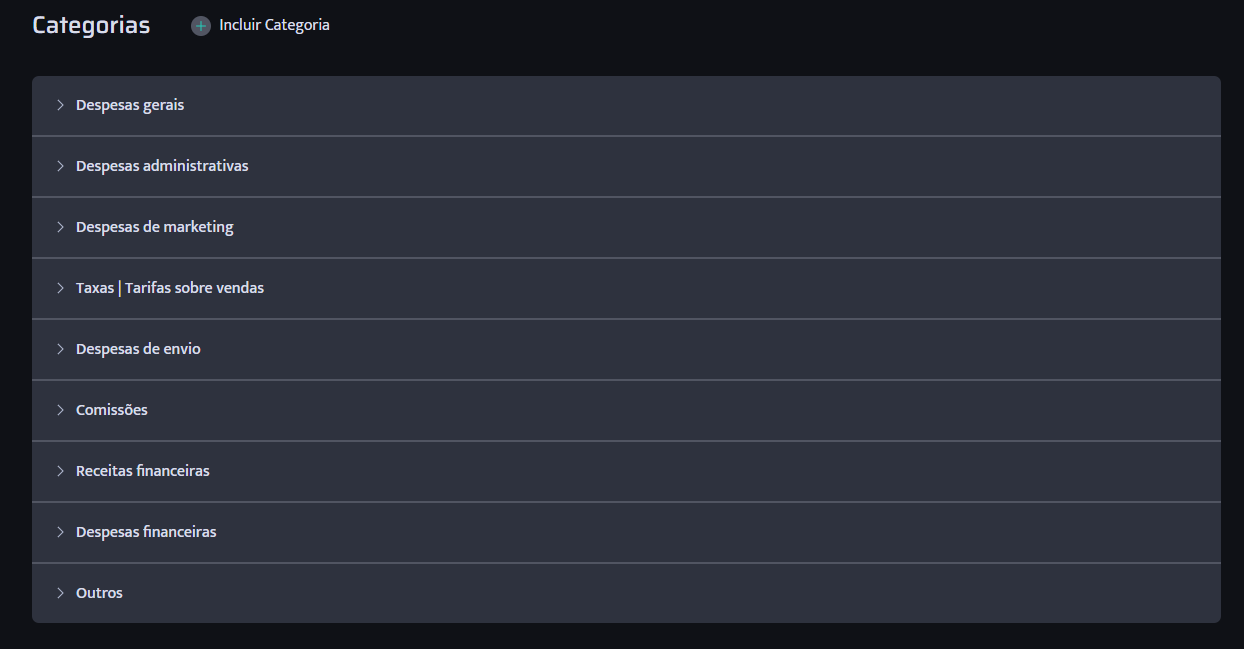Select the Despesas gerais category label
This screenshot has height=649, width=1244.
[x=130, y=105]
